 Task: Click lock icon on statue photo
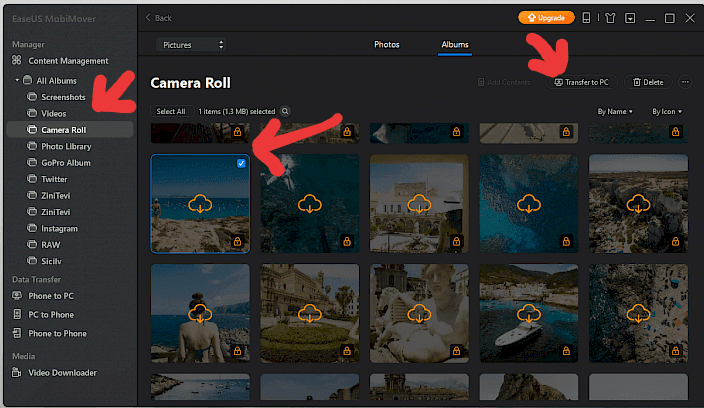[x=457, y=351]
